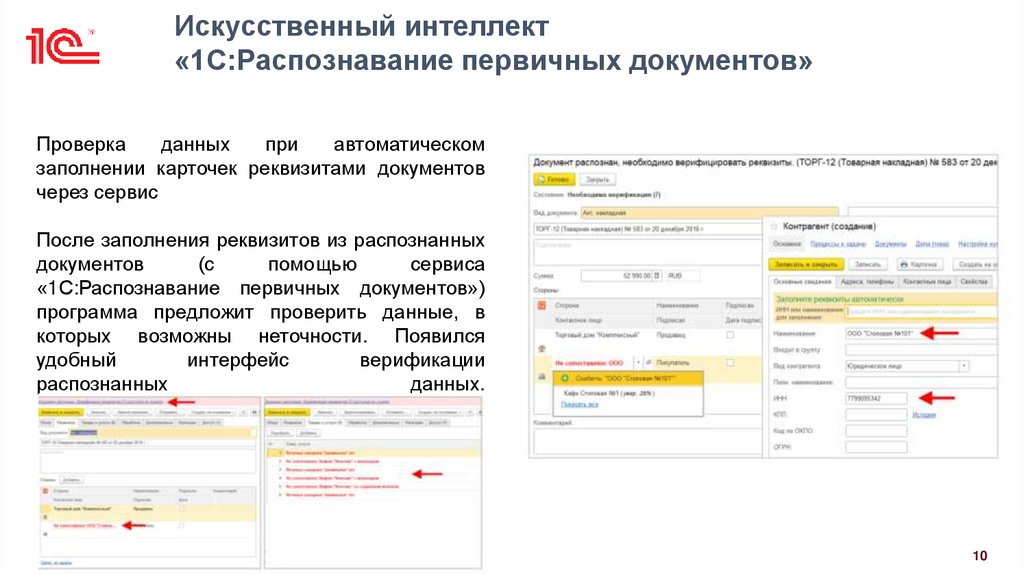
Task: Click the yellow Готово button
Action: point(554,179)
